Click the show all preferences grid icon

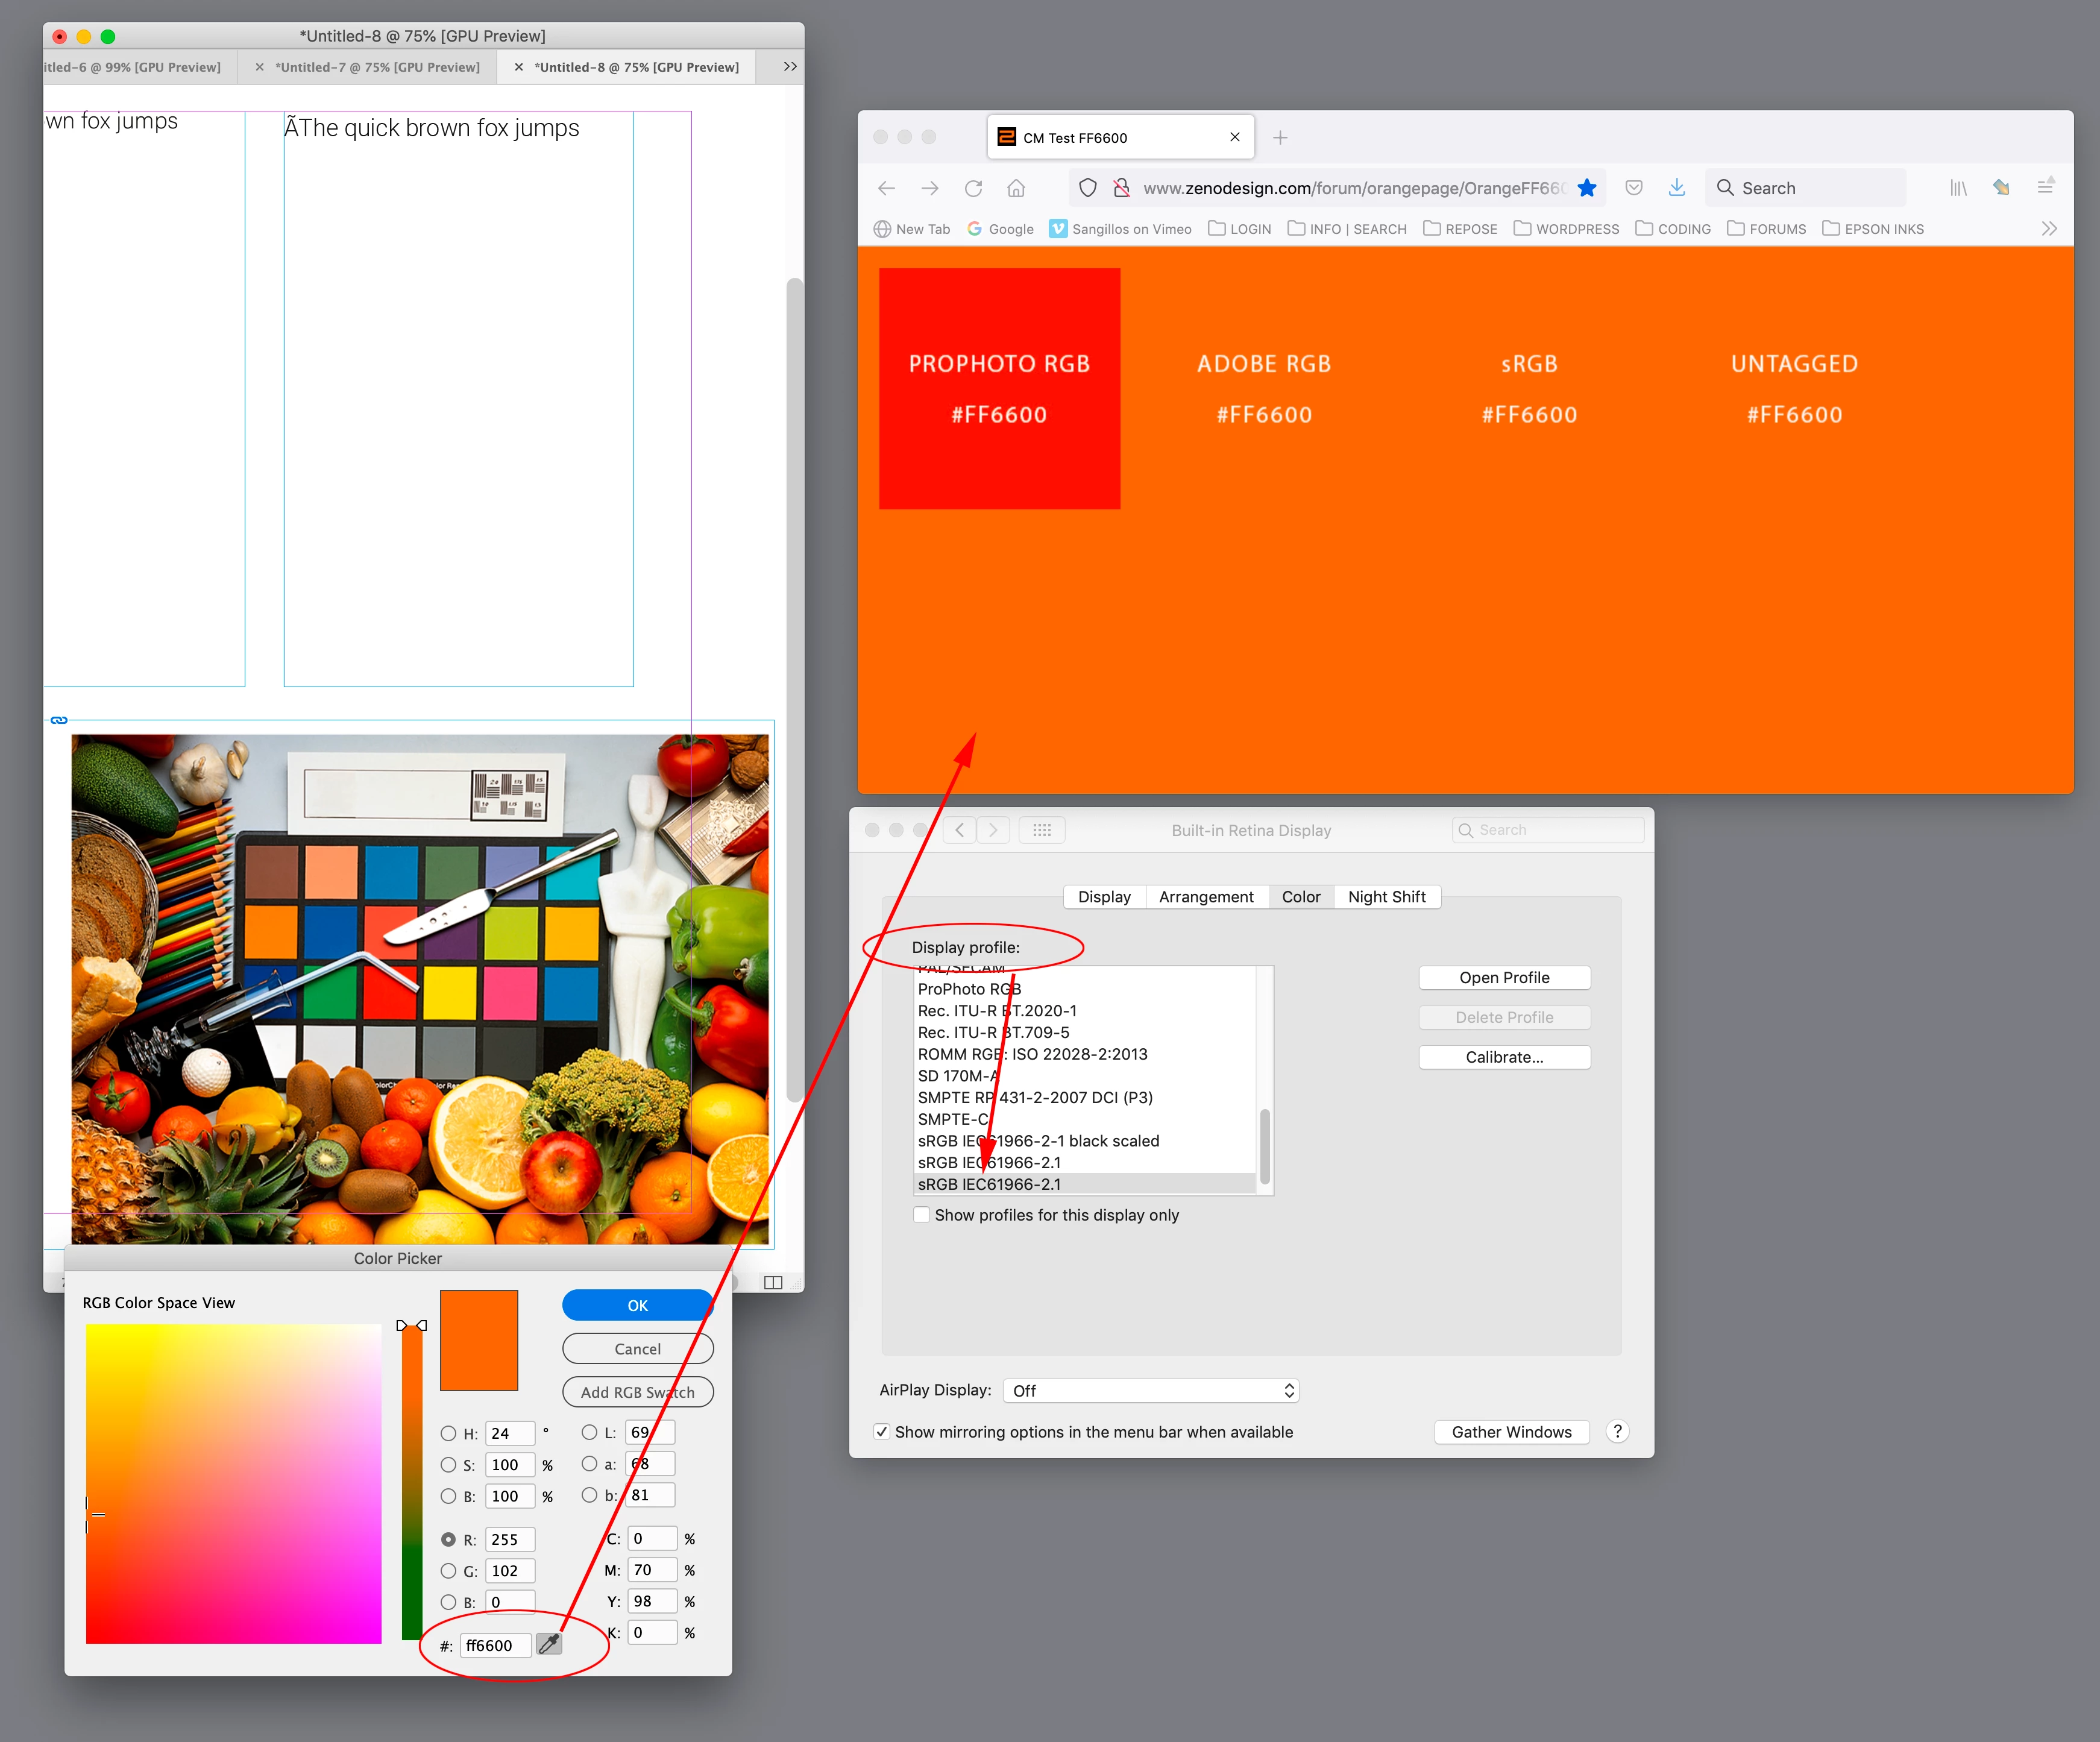1041,830
